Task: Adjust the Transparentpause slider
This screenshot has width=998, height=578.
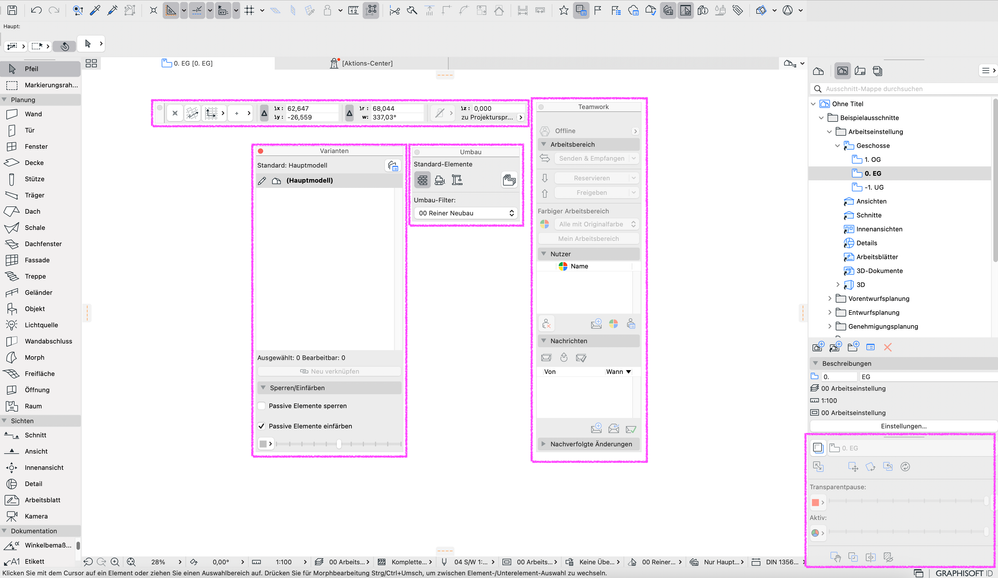Action: pos(908,502)
